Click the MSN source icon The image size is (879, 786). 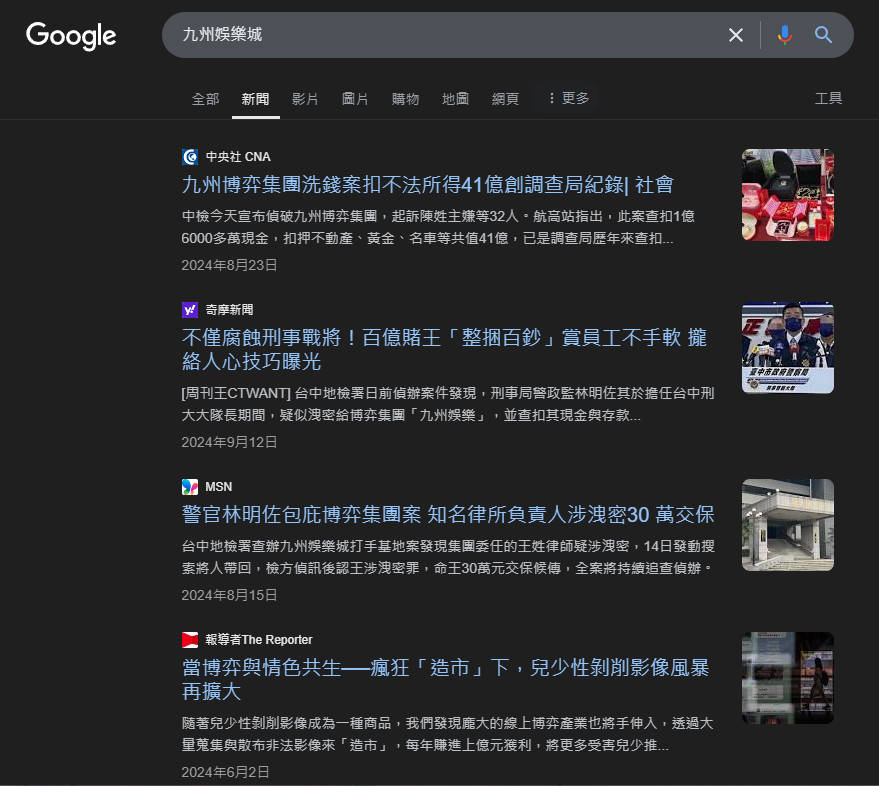pyautogui.click(x=190, y=487)
